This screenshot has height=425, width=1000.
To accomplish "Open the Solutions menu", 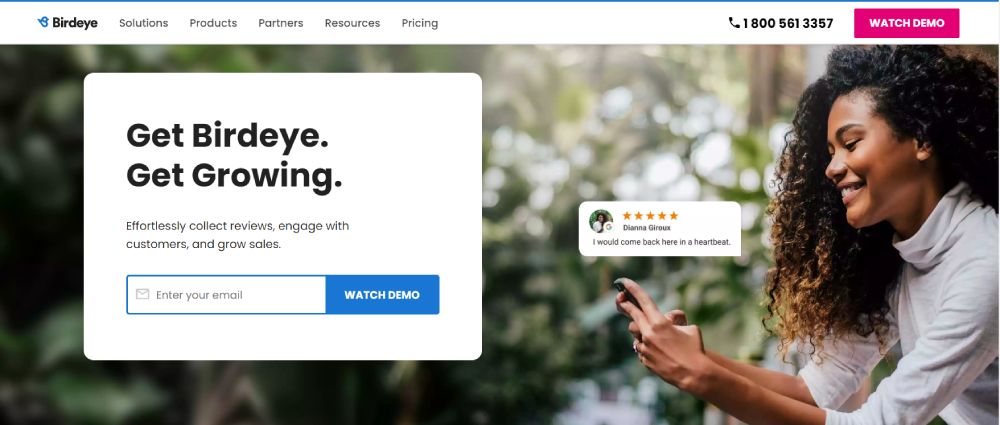I will pyautogui.click(x=143, y=23).
